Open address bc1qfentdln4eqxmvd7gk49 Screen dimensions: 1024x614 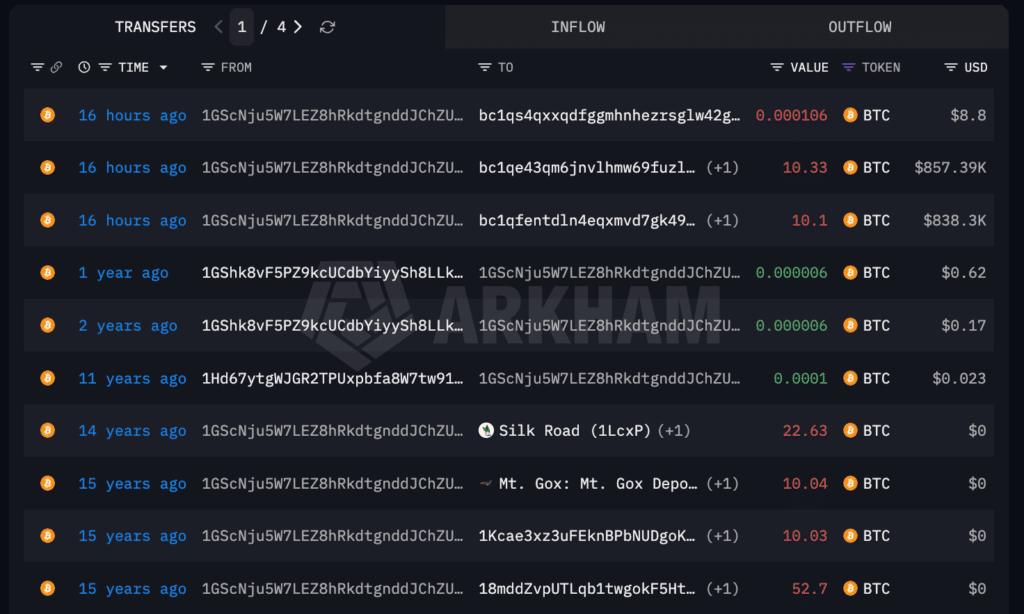586,221
